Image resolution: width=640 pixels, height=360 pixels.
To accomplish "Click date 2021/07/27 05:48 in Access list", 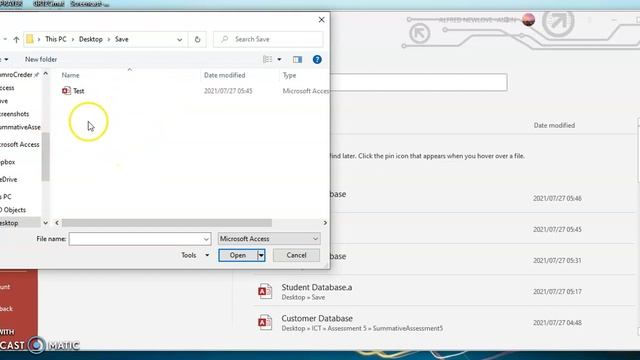I will [x=557, y=198].
